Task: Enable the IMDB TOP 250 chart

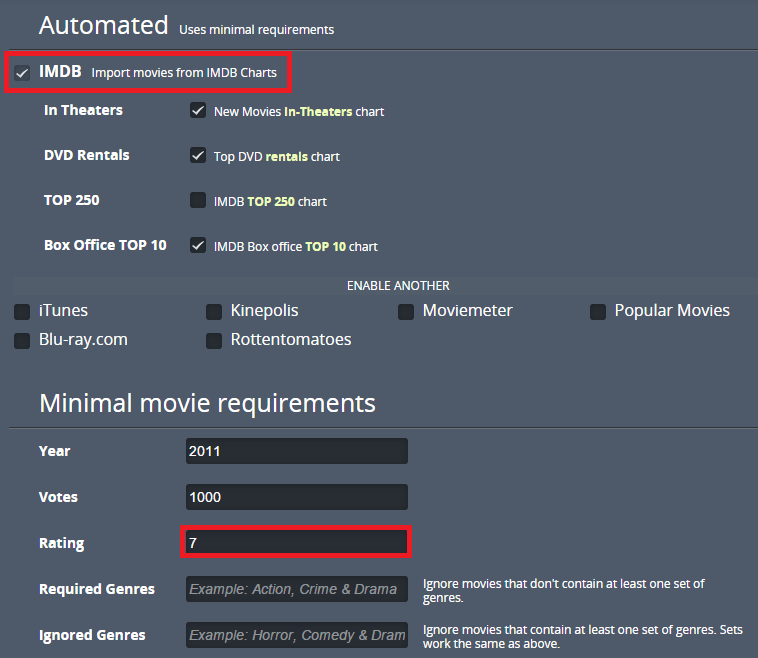Action: (198, 201)
